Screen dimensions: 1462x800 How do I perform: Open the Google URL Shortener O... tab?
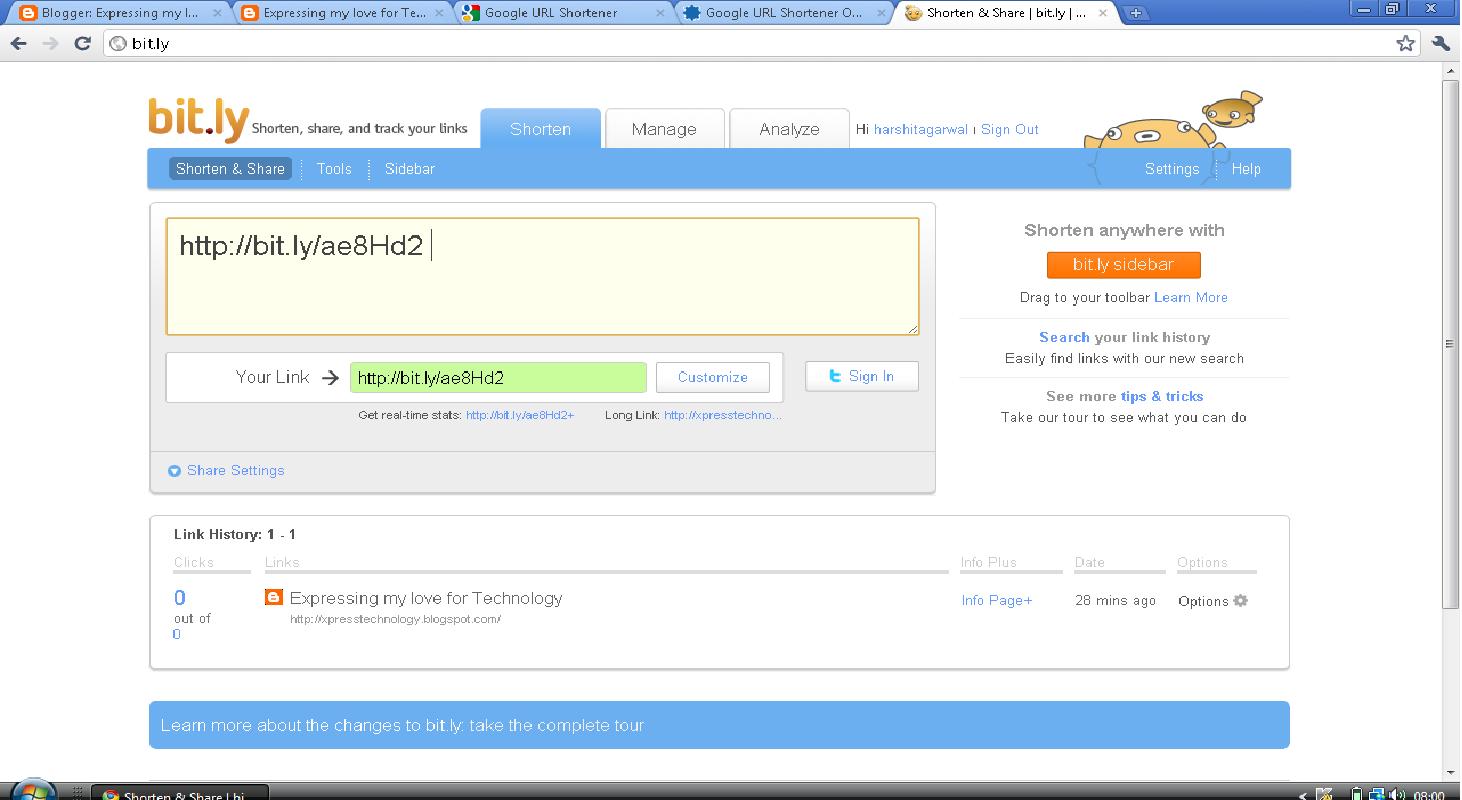783,13
